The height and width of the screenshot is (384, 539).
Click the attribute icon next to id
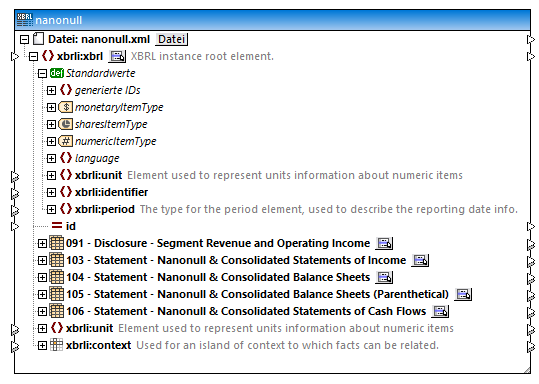tap(57, 226)
